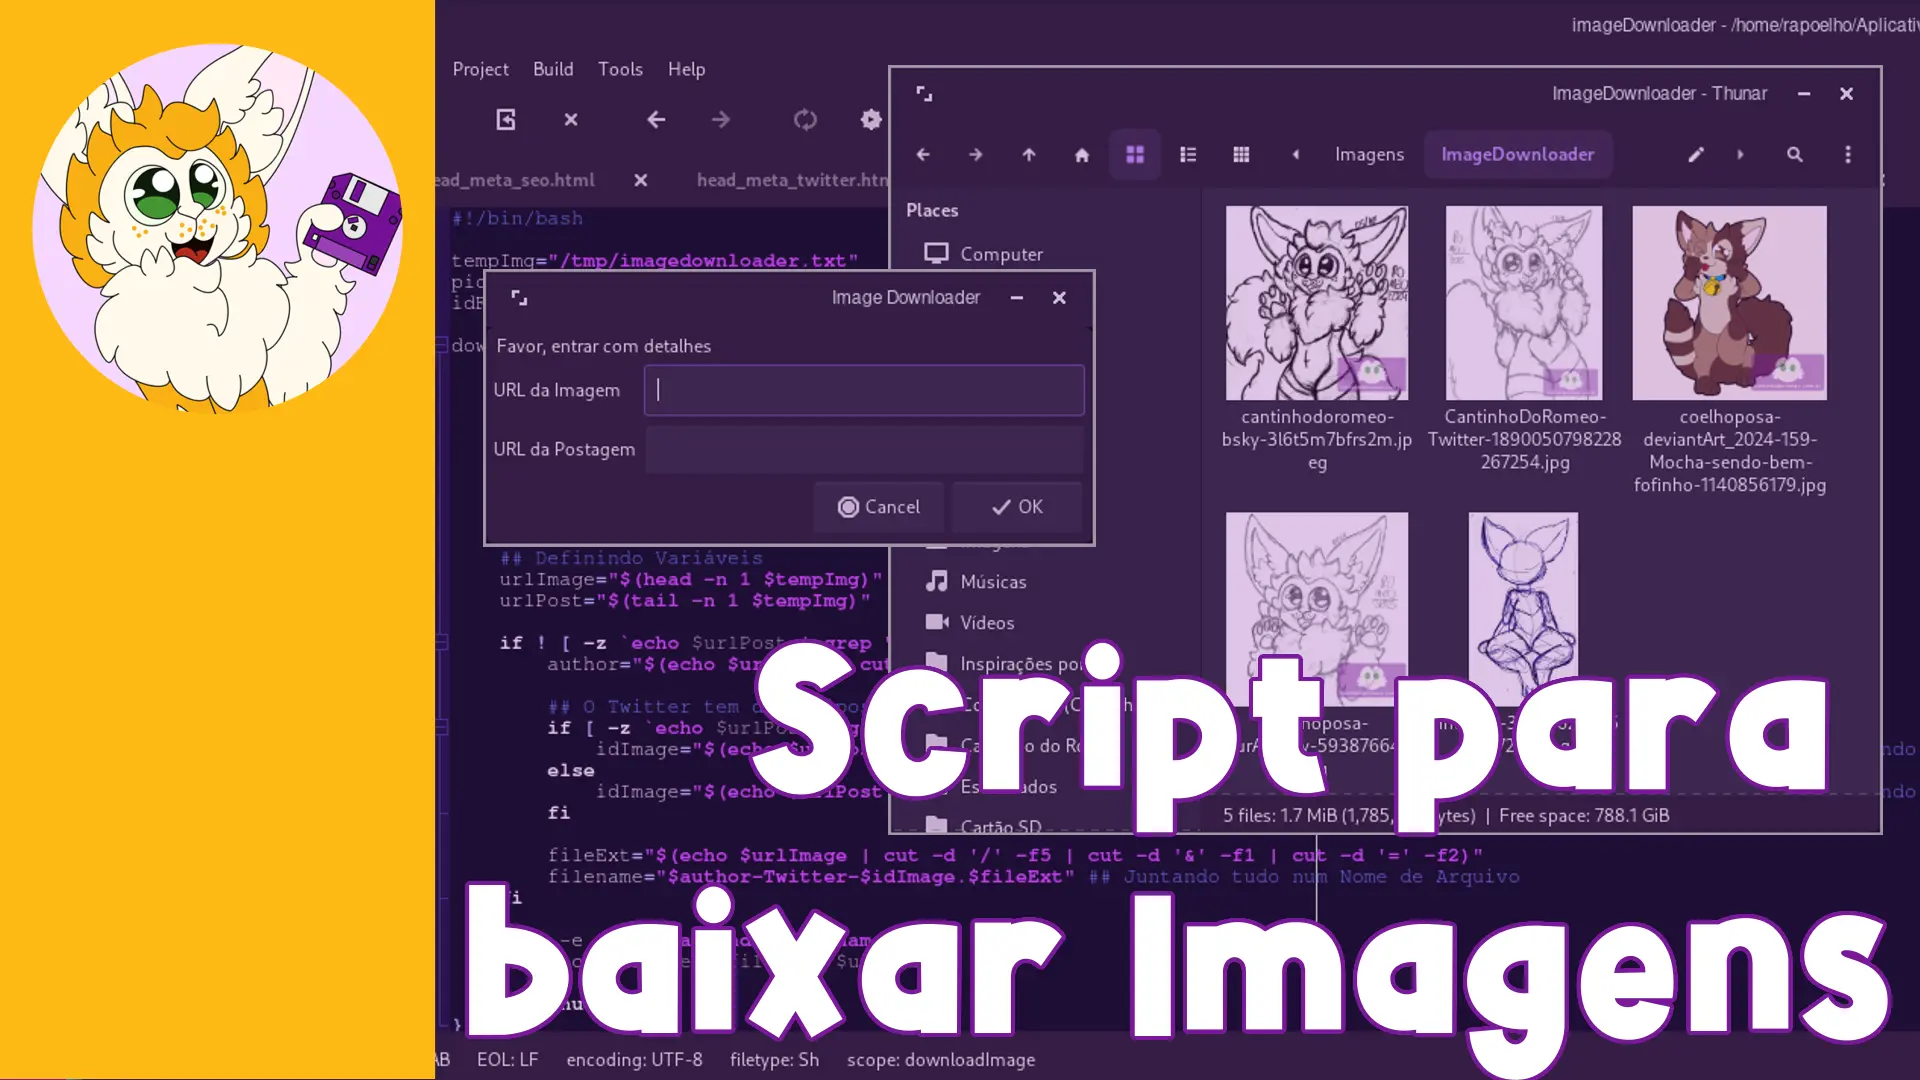The width and height of the screenshot is (1920, 1080).
Task: Edit the location path with pencil icon
Action: click(x=1696, y=155)
